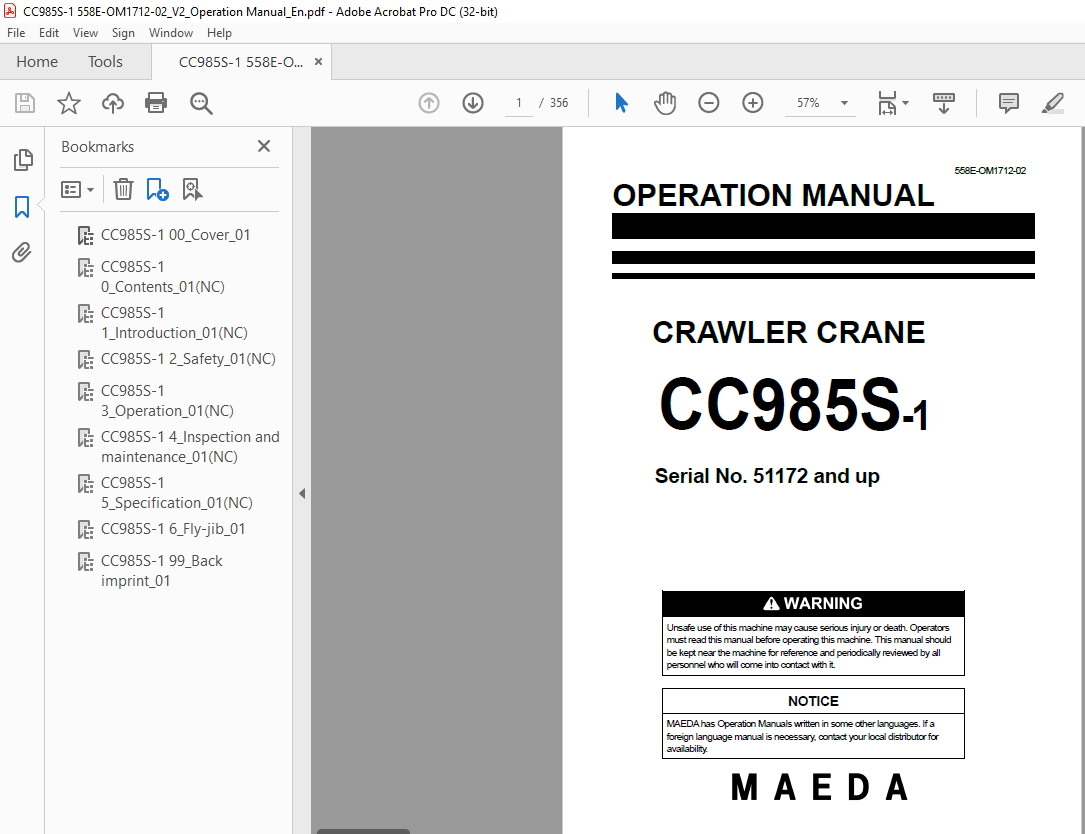Click the Save file icon
Image resolution: width=1085 pixels, height=834 pixels.
(x=25, y=103)
